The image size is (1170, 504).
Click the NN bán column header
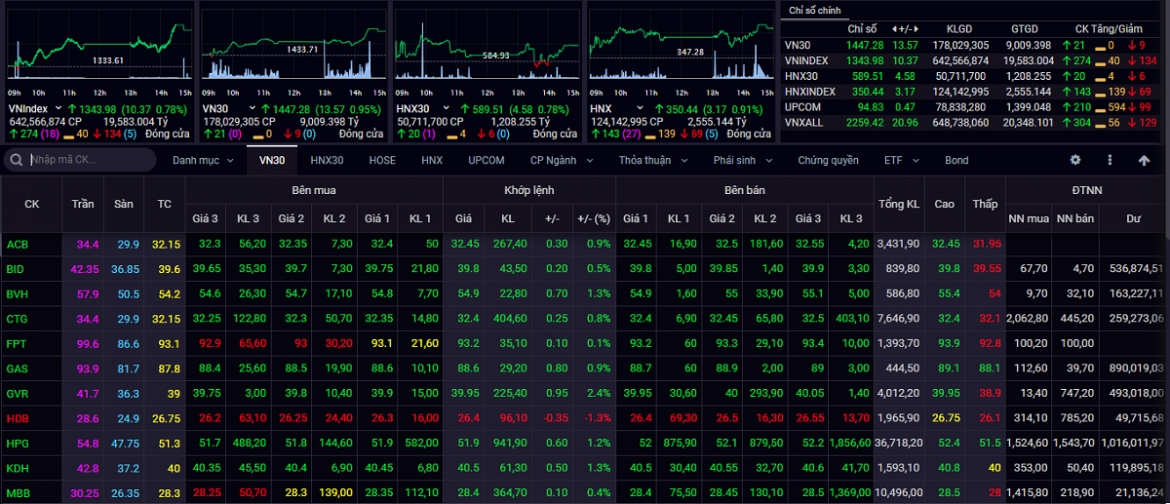click(1075, 218)
